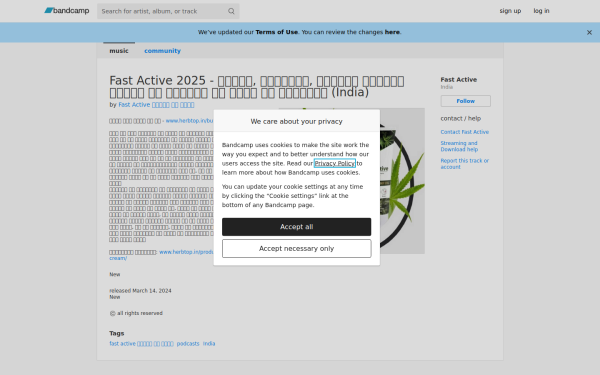Switch to the community tab

point(162,51)
